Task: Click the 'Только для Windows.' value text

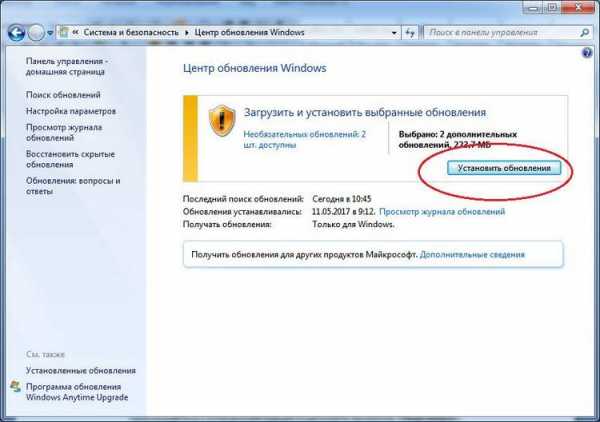Action: click(x=353, y=224)
